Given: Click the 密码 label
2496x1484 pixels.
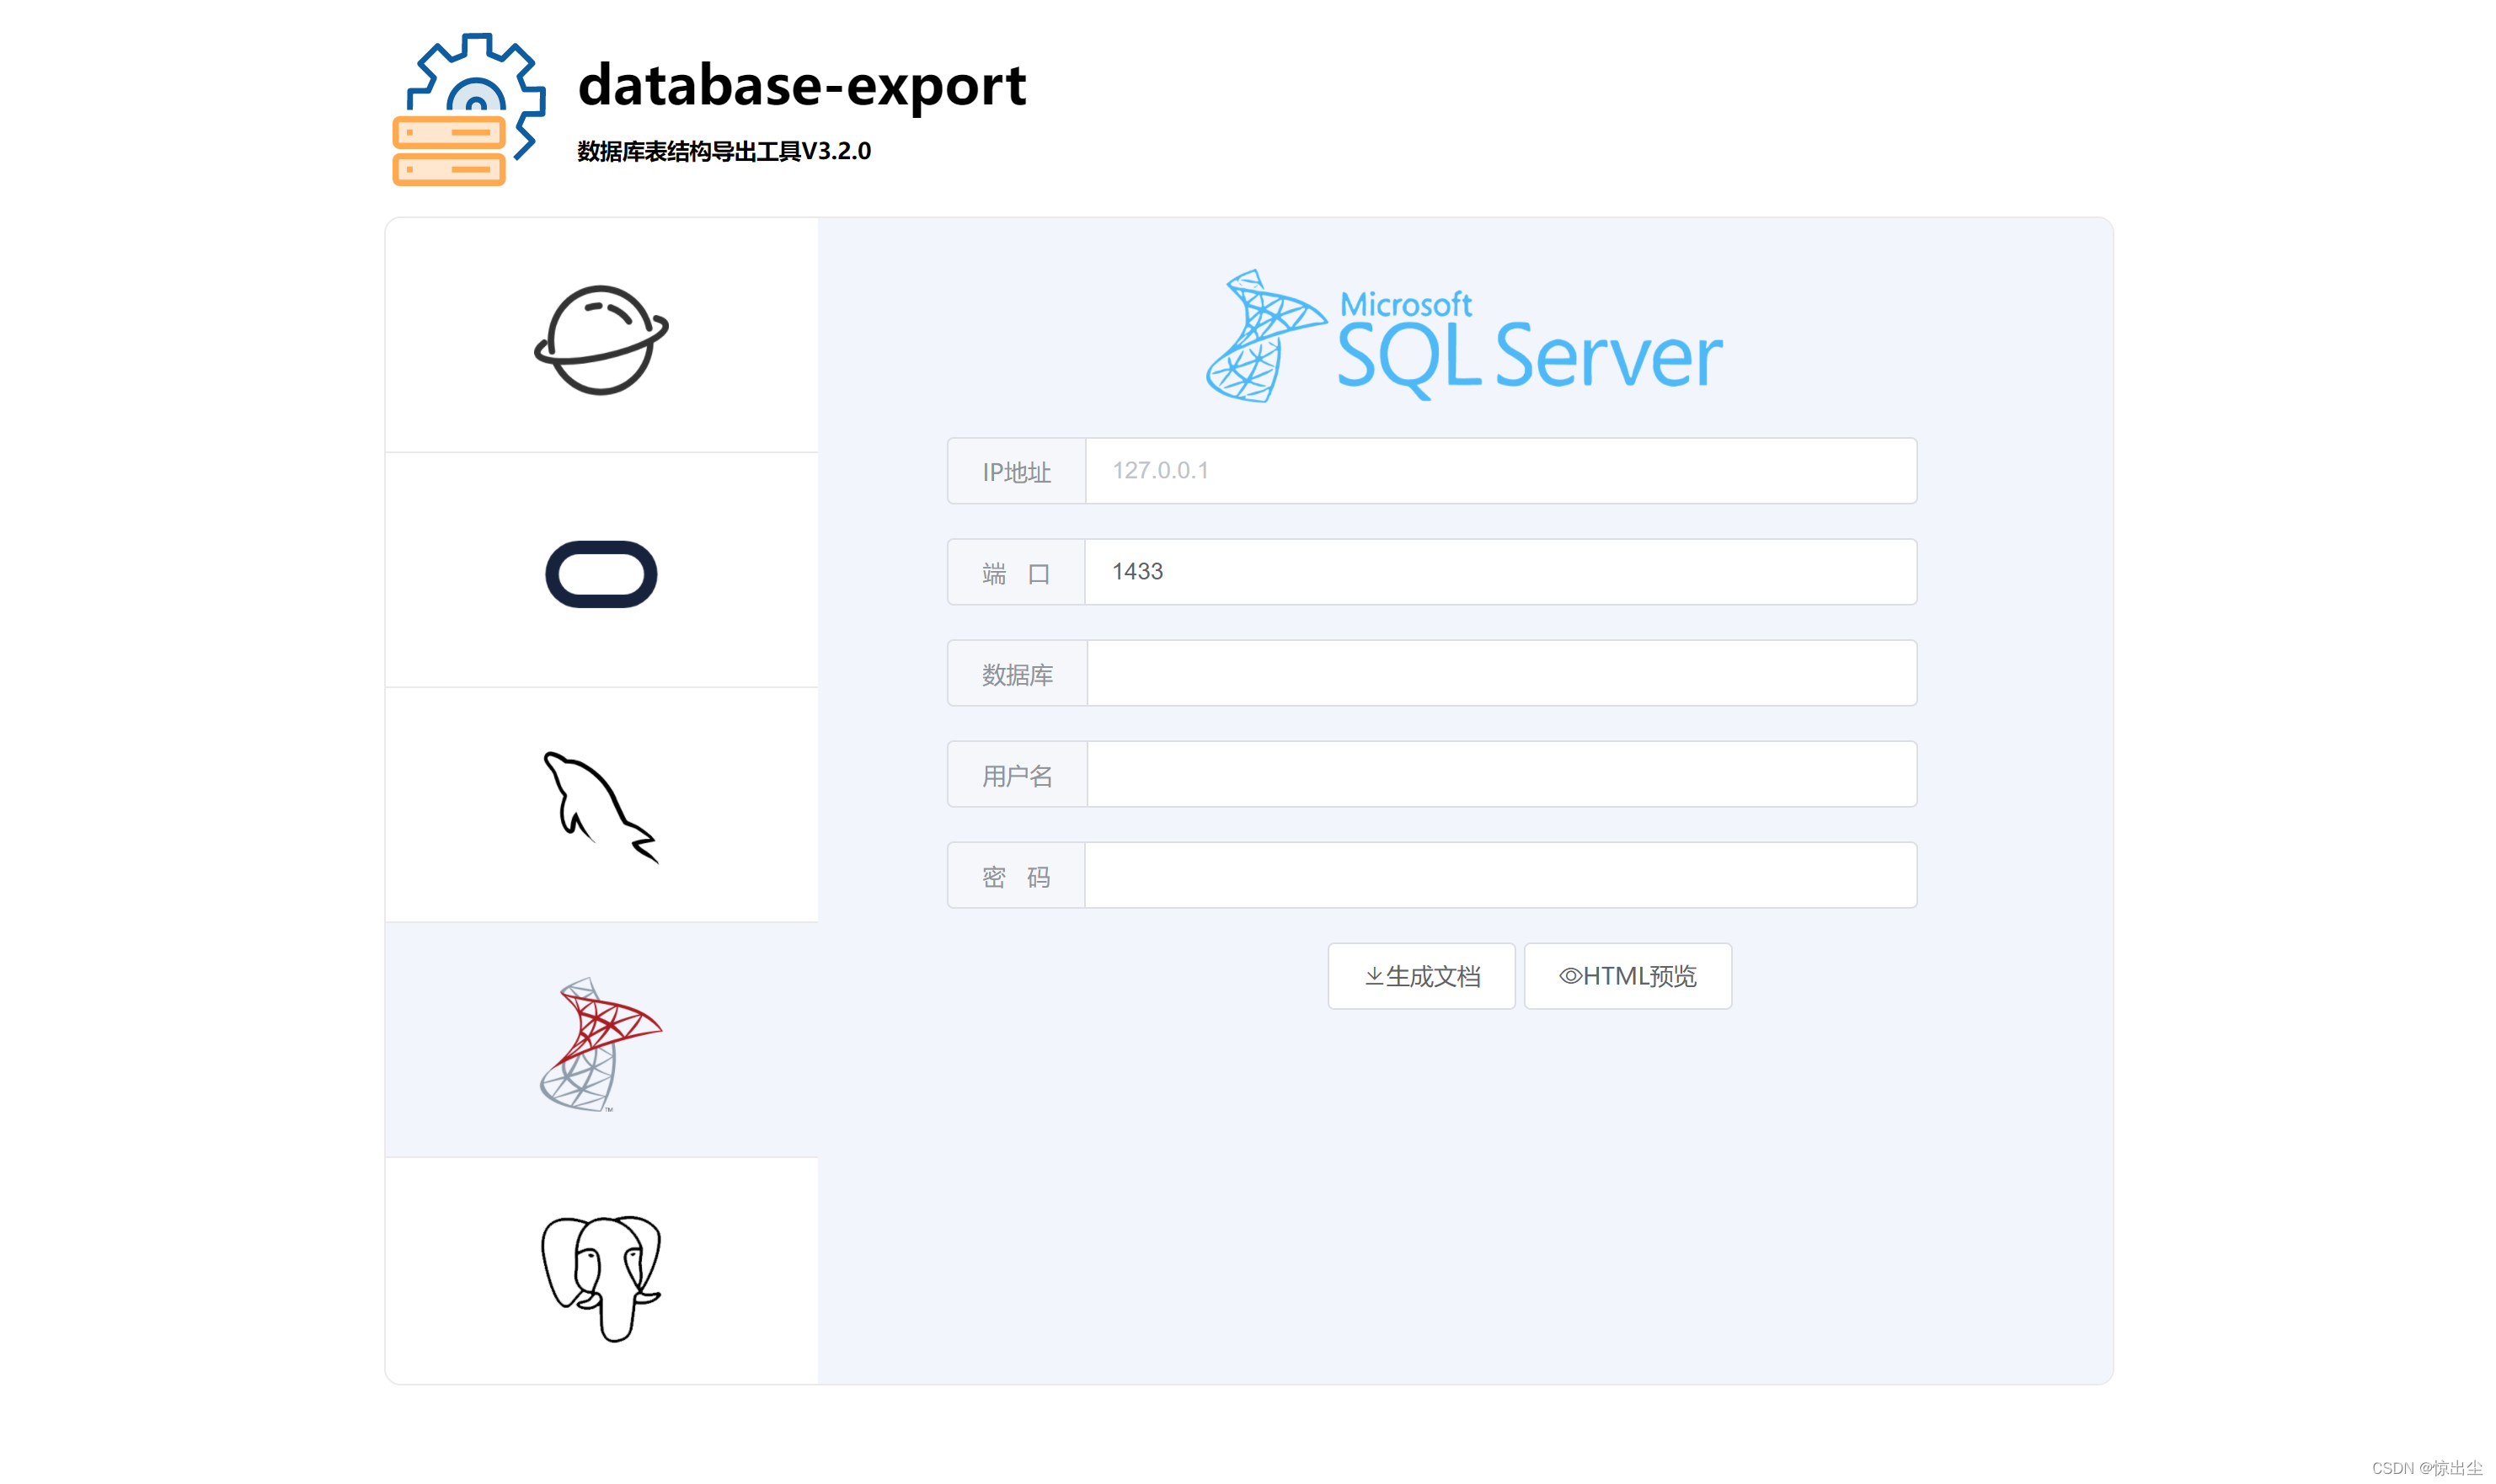Looking at the screenshot, I should 1016,876.
